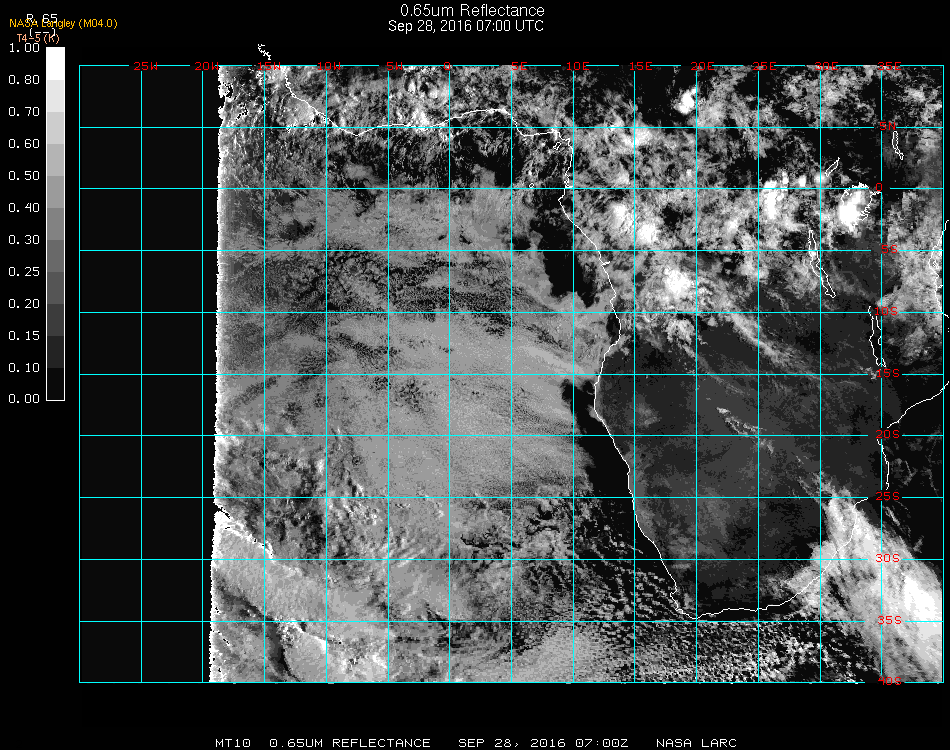Click the 5S latitude label
Screen dimensions: 950x750
click(x=889, y=249)
